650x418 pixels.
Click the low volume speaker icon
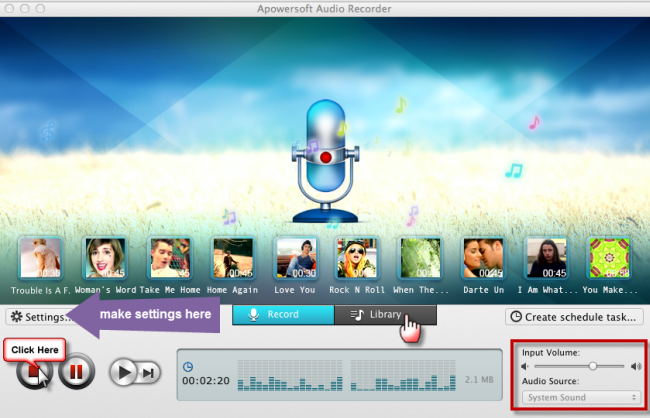(525, 366)
